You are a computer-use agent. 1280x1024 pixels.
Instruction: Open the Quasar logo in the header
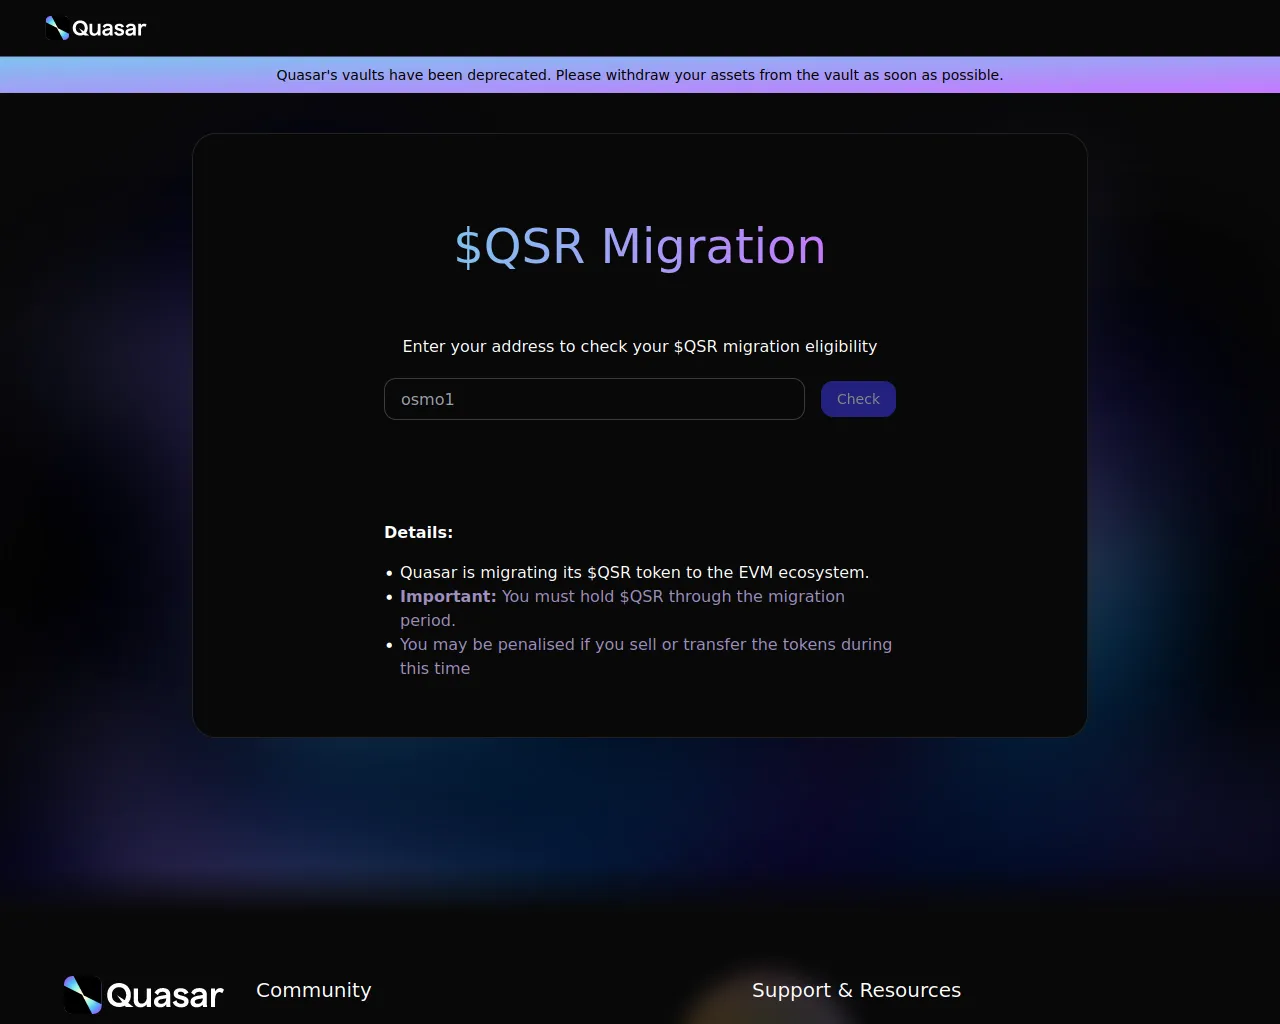96,28
